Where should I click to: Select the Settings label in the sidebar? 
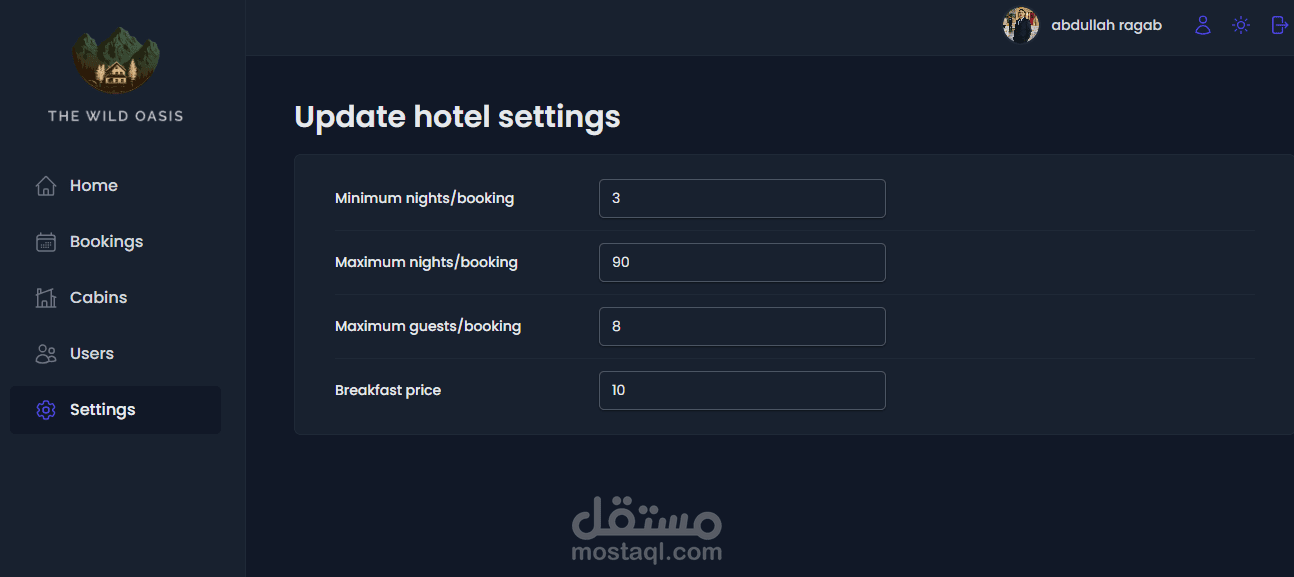point(103,410)
